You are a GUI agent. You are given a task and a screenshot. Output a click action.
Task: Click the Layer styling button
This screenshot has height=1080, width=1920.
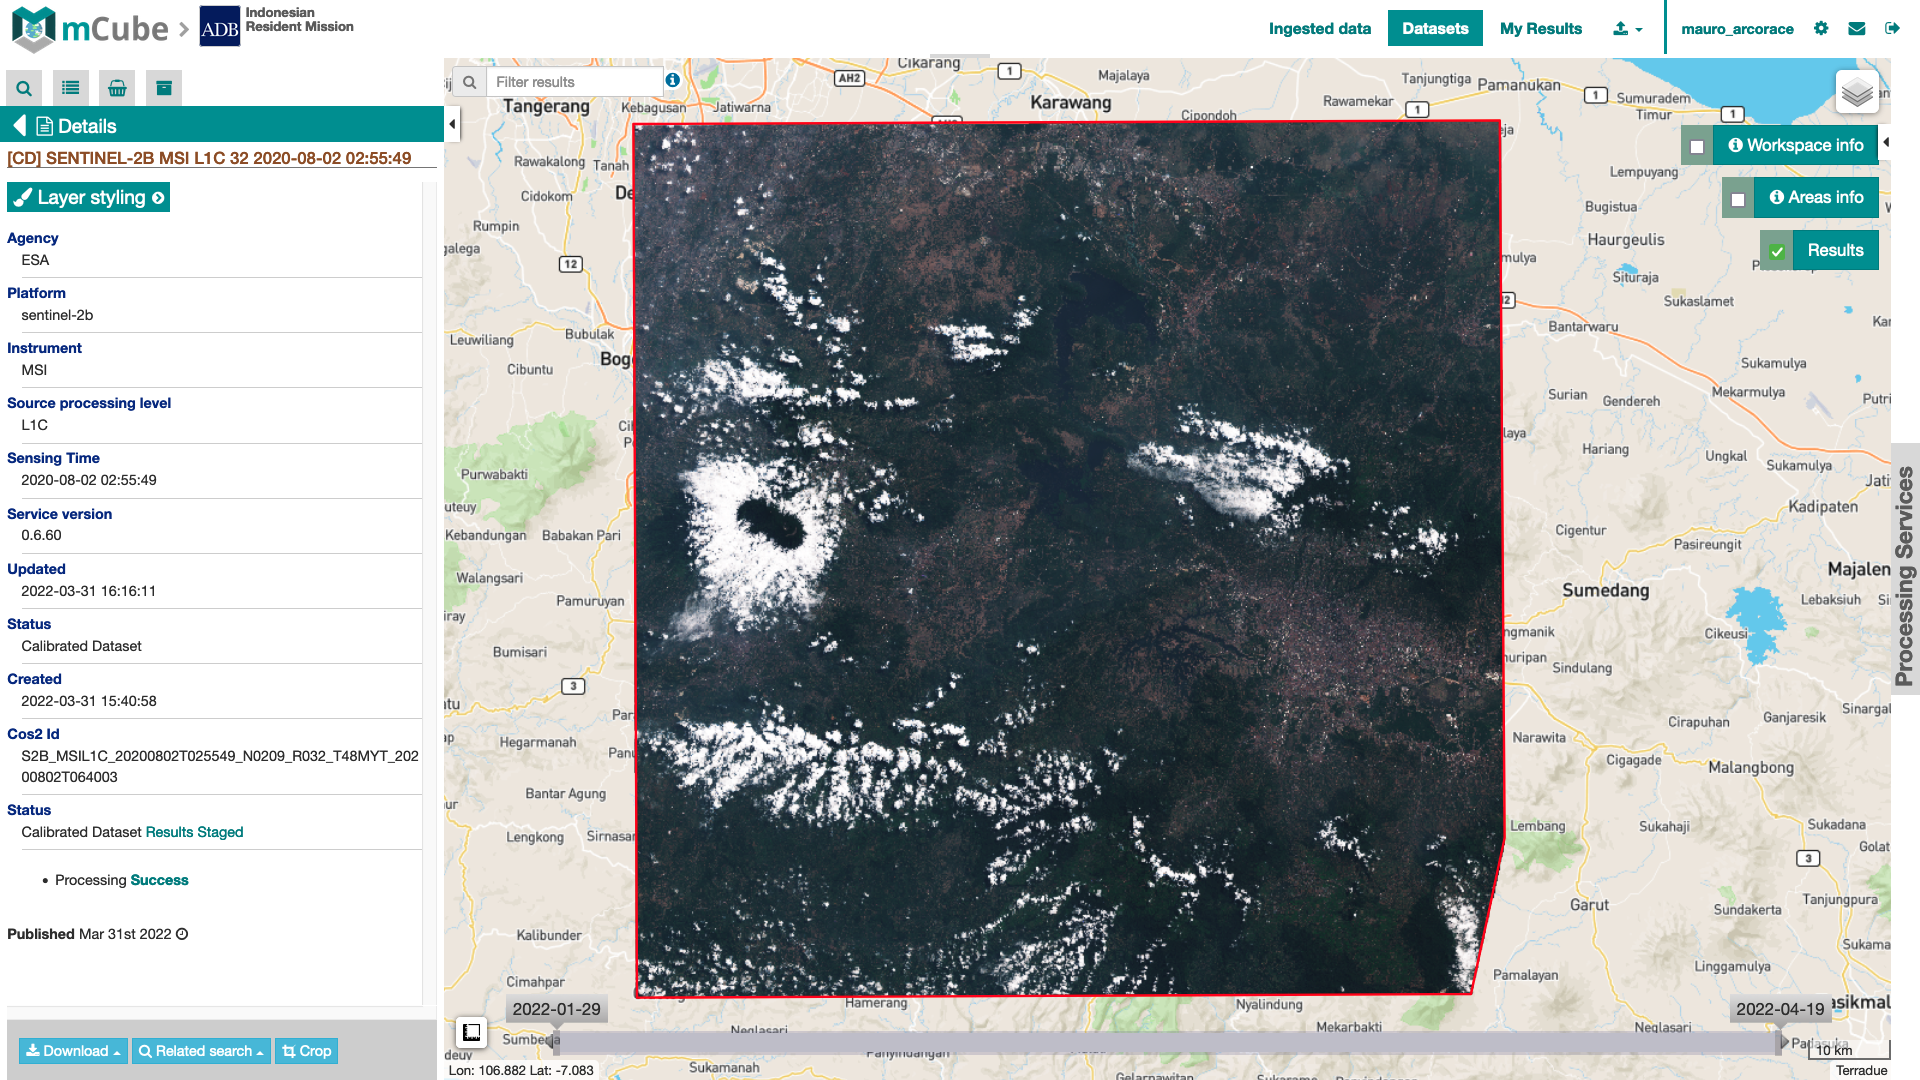(x=89, y=198)
